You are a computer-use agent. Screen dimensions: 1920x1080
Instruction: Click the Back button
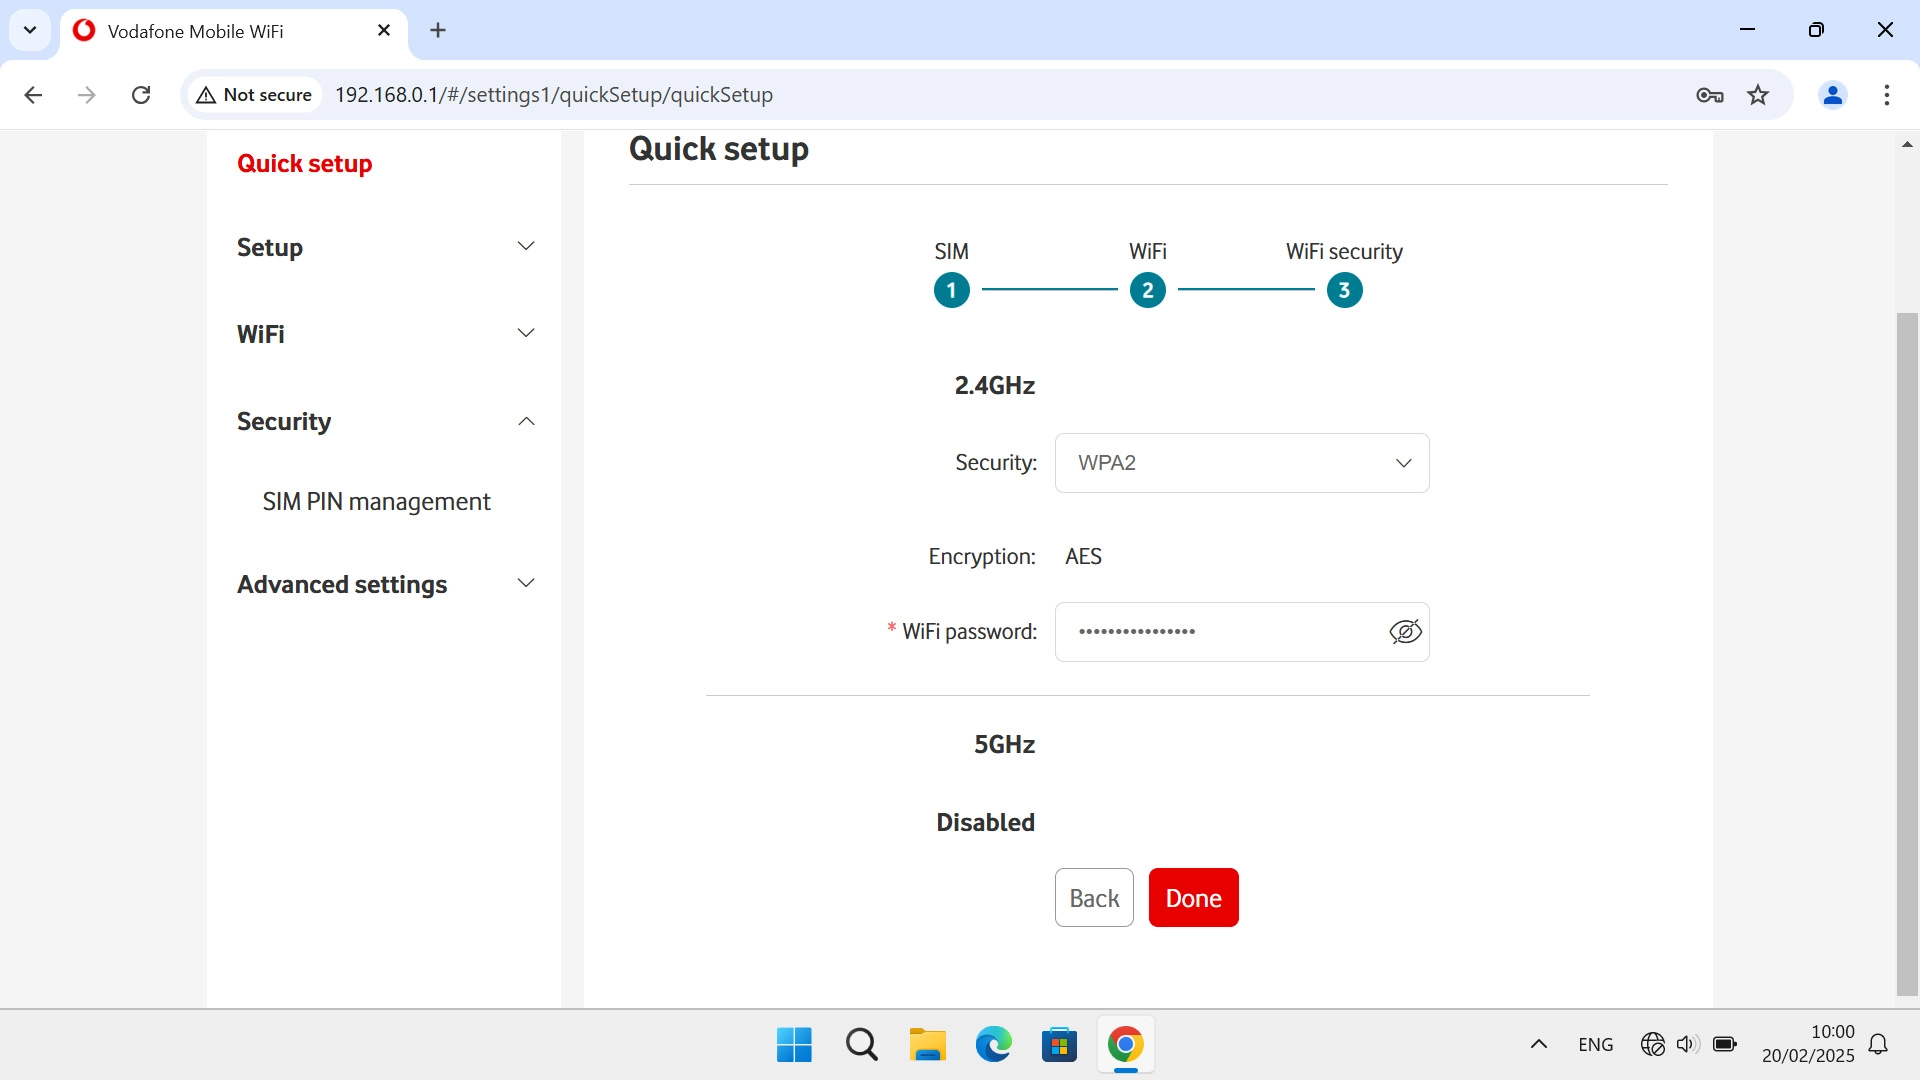click(1093, 898)
